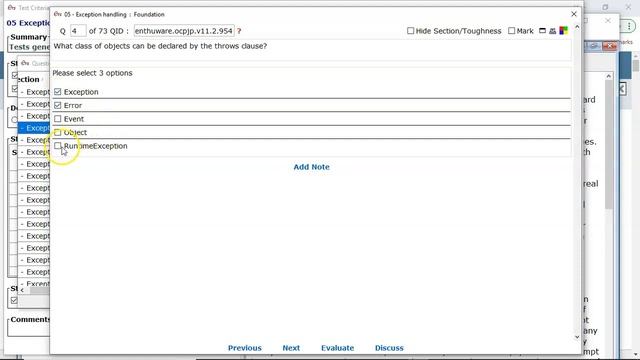640x360 pixels.
Task: Click the Comments label in Test Criteria window
Action: click(x=30, y=320)
